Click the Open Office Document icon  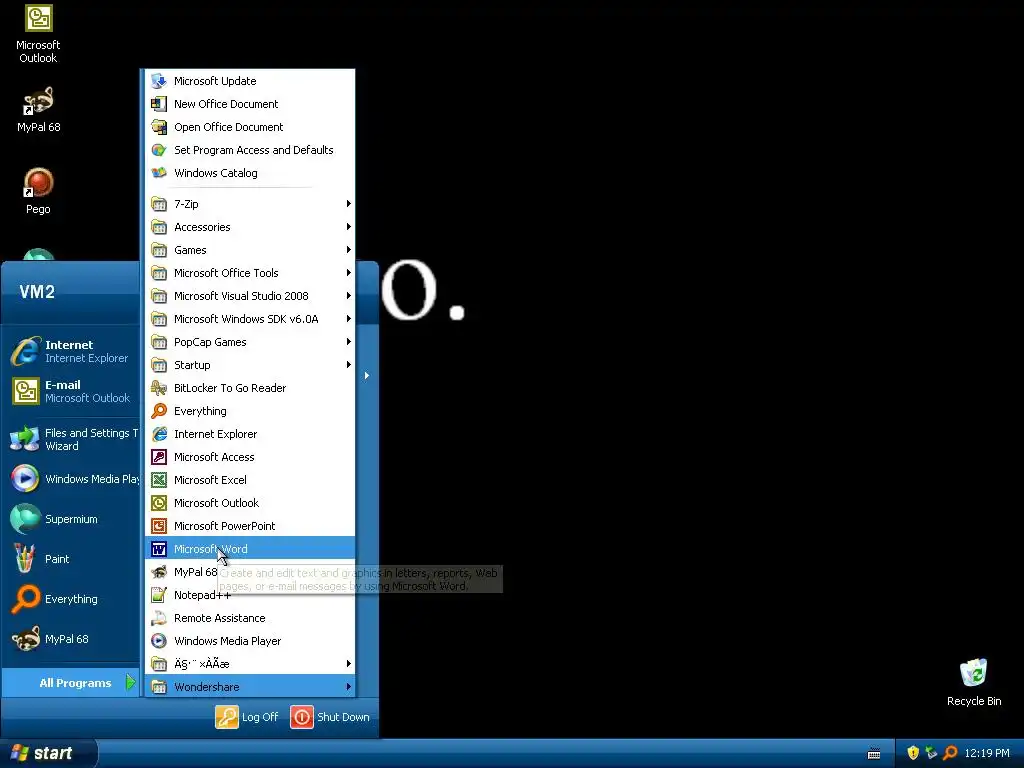click(x=159, y=127)
